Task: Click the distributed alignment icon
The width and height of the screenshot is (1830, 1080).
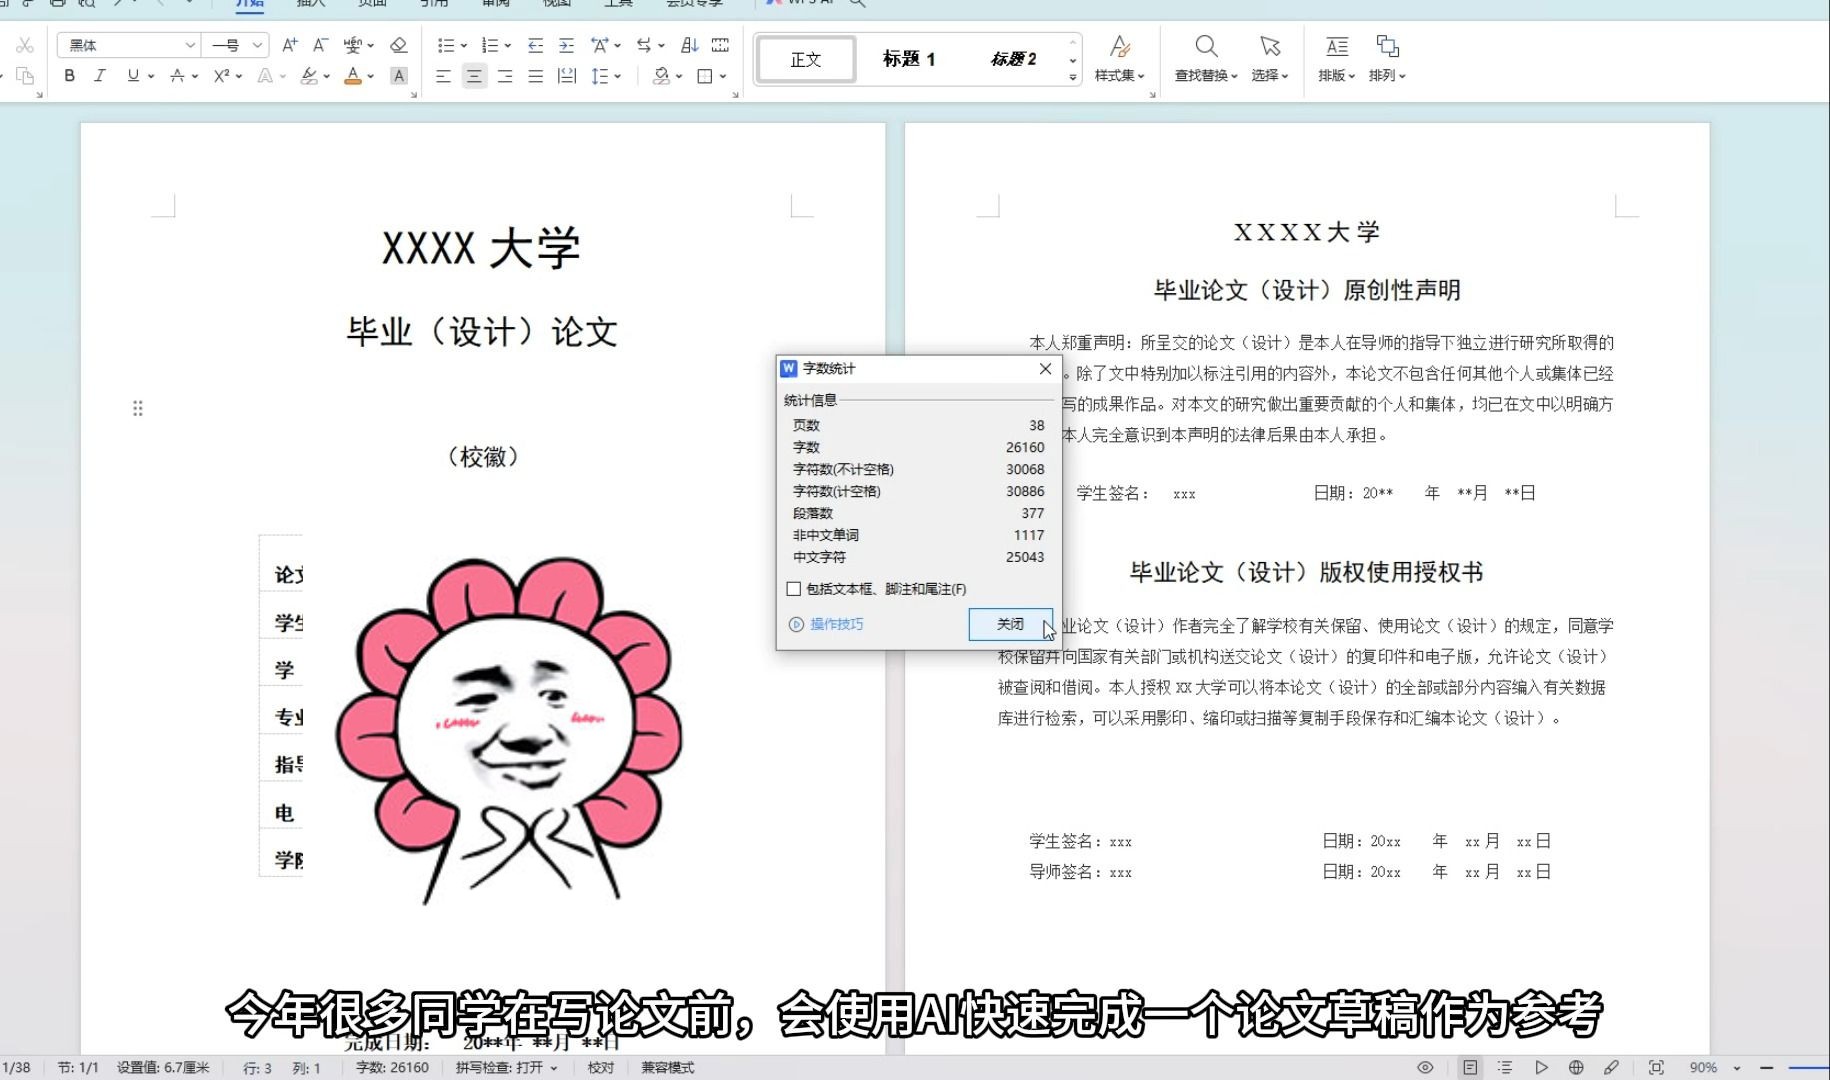Action: pos(567,76)
